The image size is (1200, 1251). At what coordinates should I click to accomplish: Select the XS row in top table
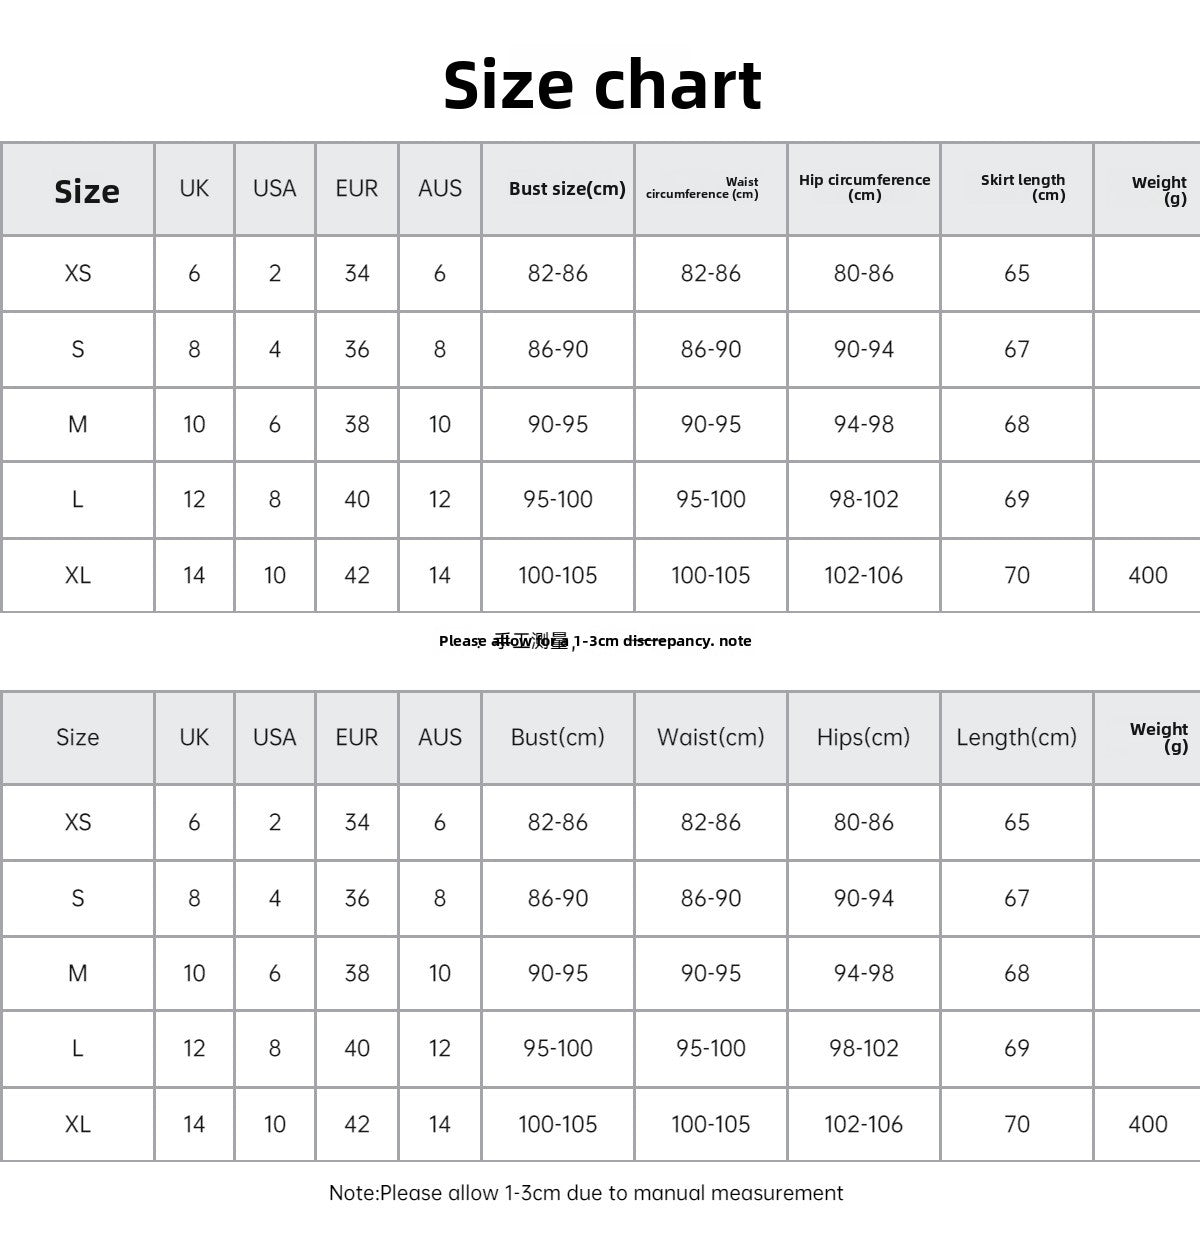pyautogui.click(x=600, y=273)
